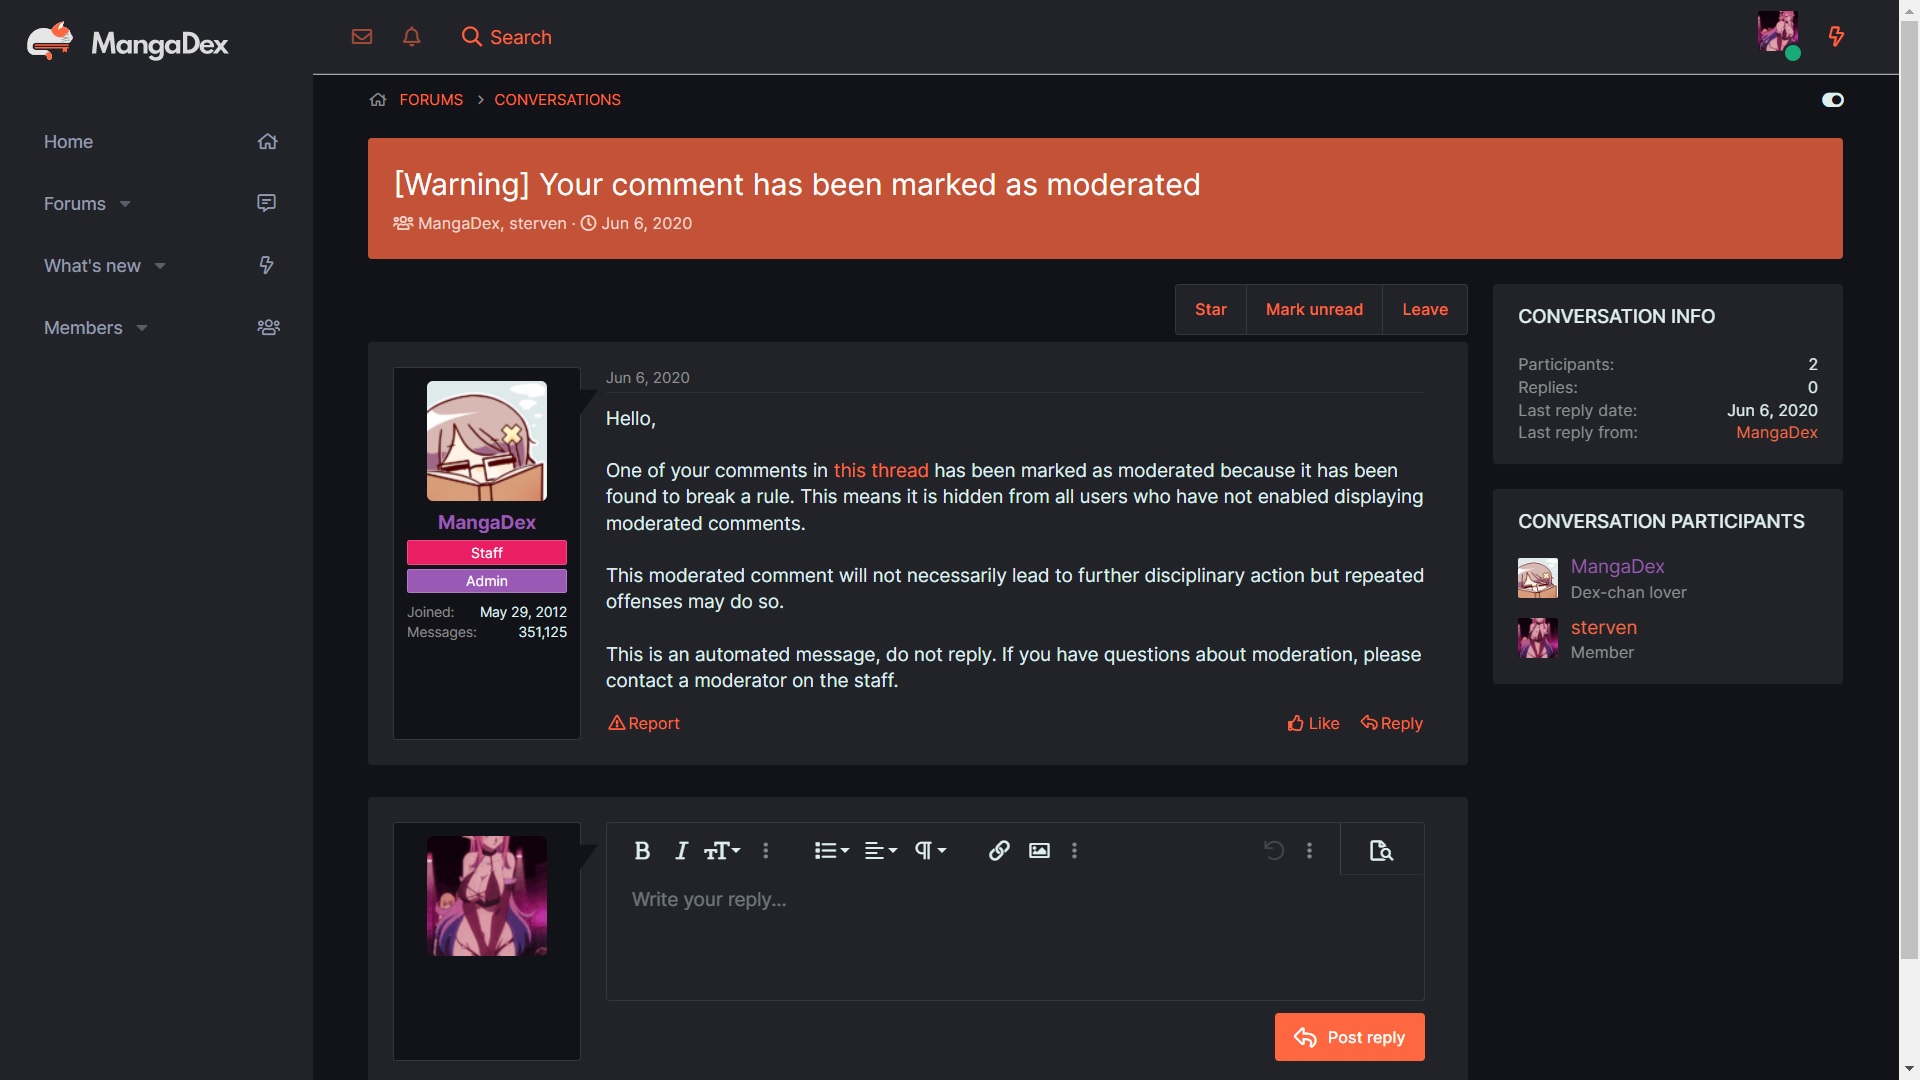This screenshot has height=1080, width=1920.
Task: Click the breadcrumb home icon
Action: 378,100
